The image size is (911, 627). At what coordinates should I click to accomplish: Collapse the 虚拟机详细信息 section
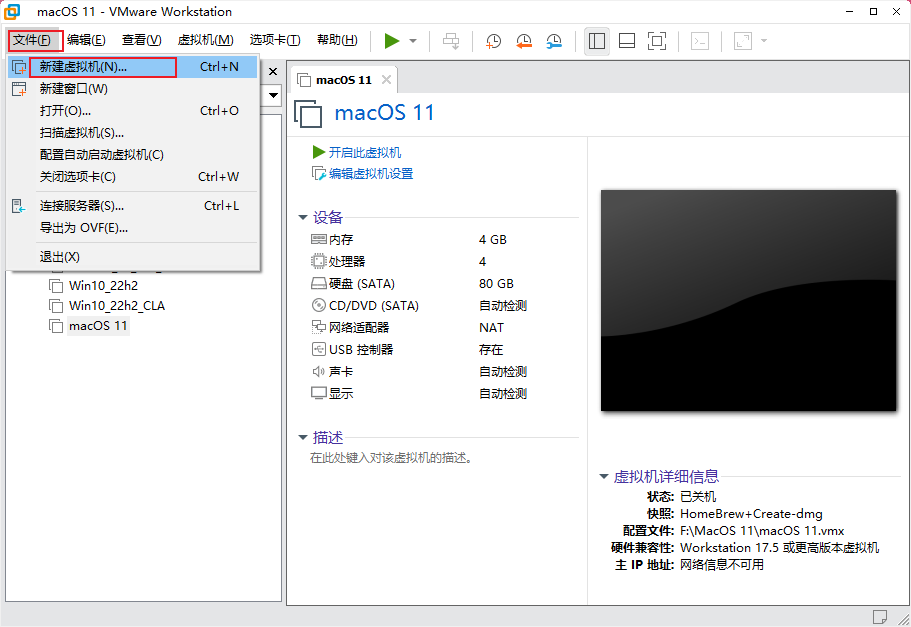point(604,477)
